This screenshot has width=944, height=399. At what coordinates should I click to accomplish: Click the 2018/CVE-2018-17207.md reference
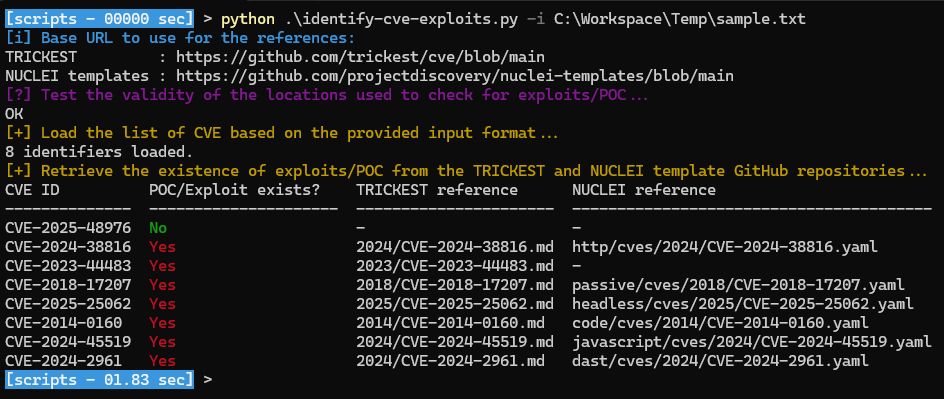(x=455, y=285)
